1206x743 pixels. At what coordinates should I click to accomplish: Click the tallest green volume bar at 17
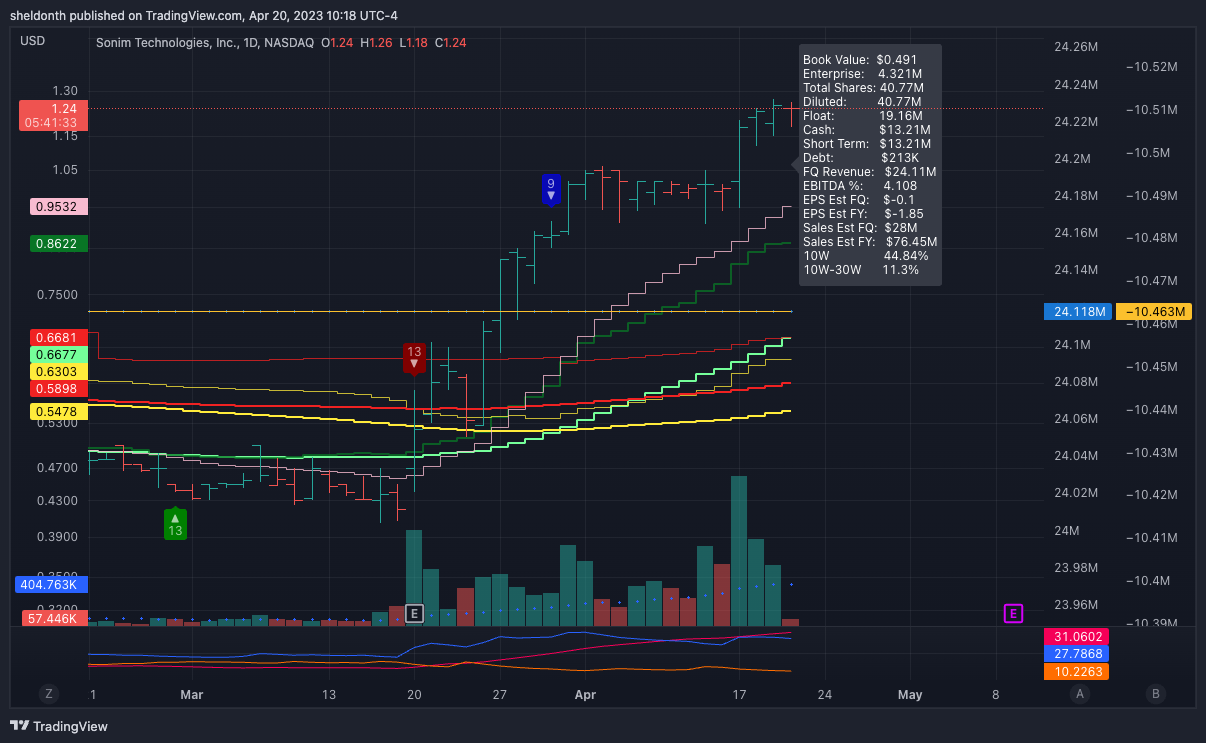(739, 551)
